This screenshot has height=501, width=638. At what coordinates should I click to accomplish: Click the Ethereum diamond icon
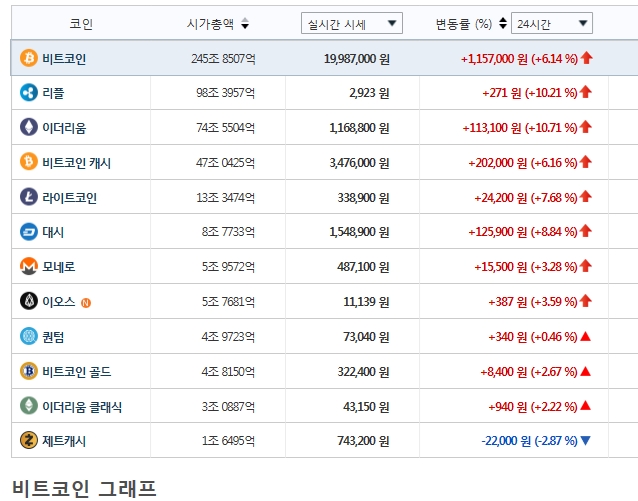coord(29,127)
